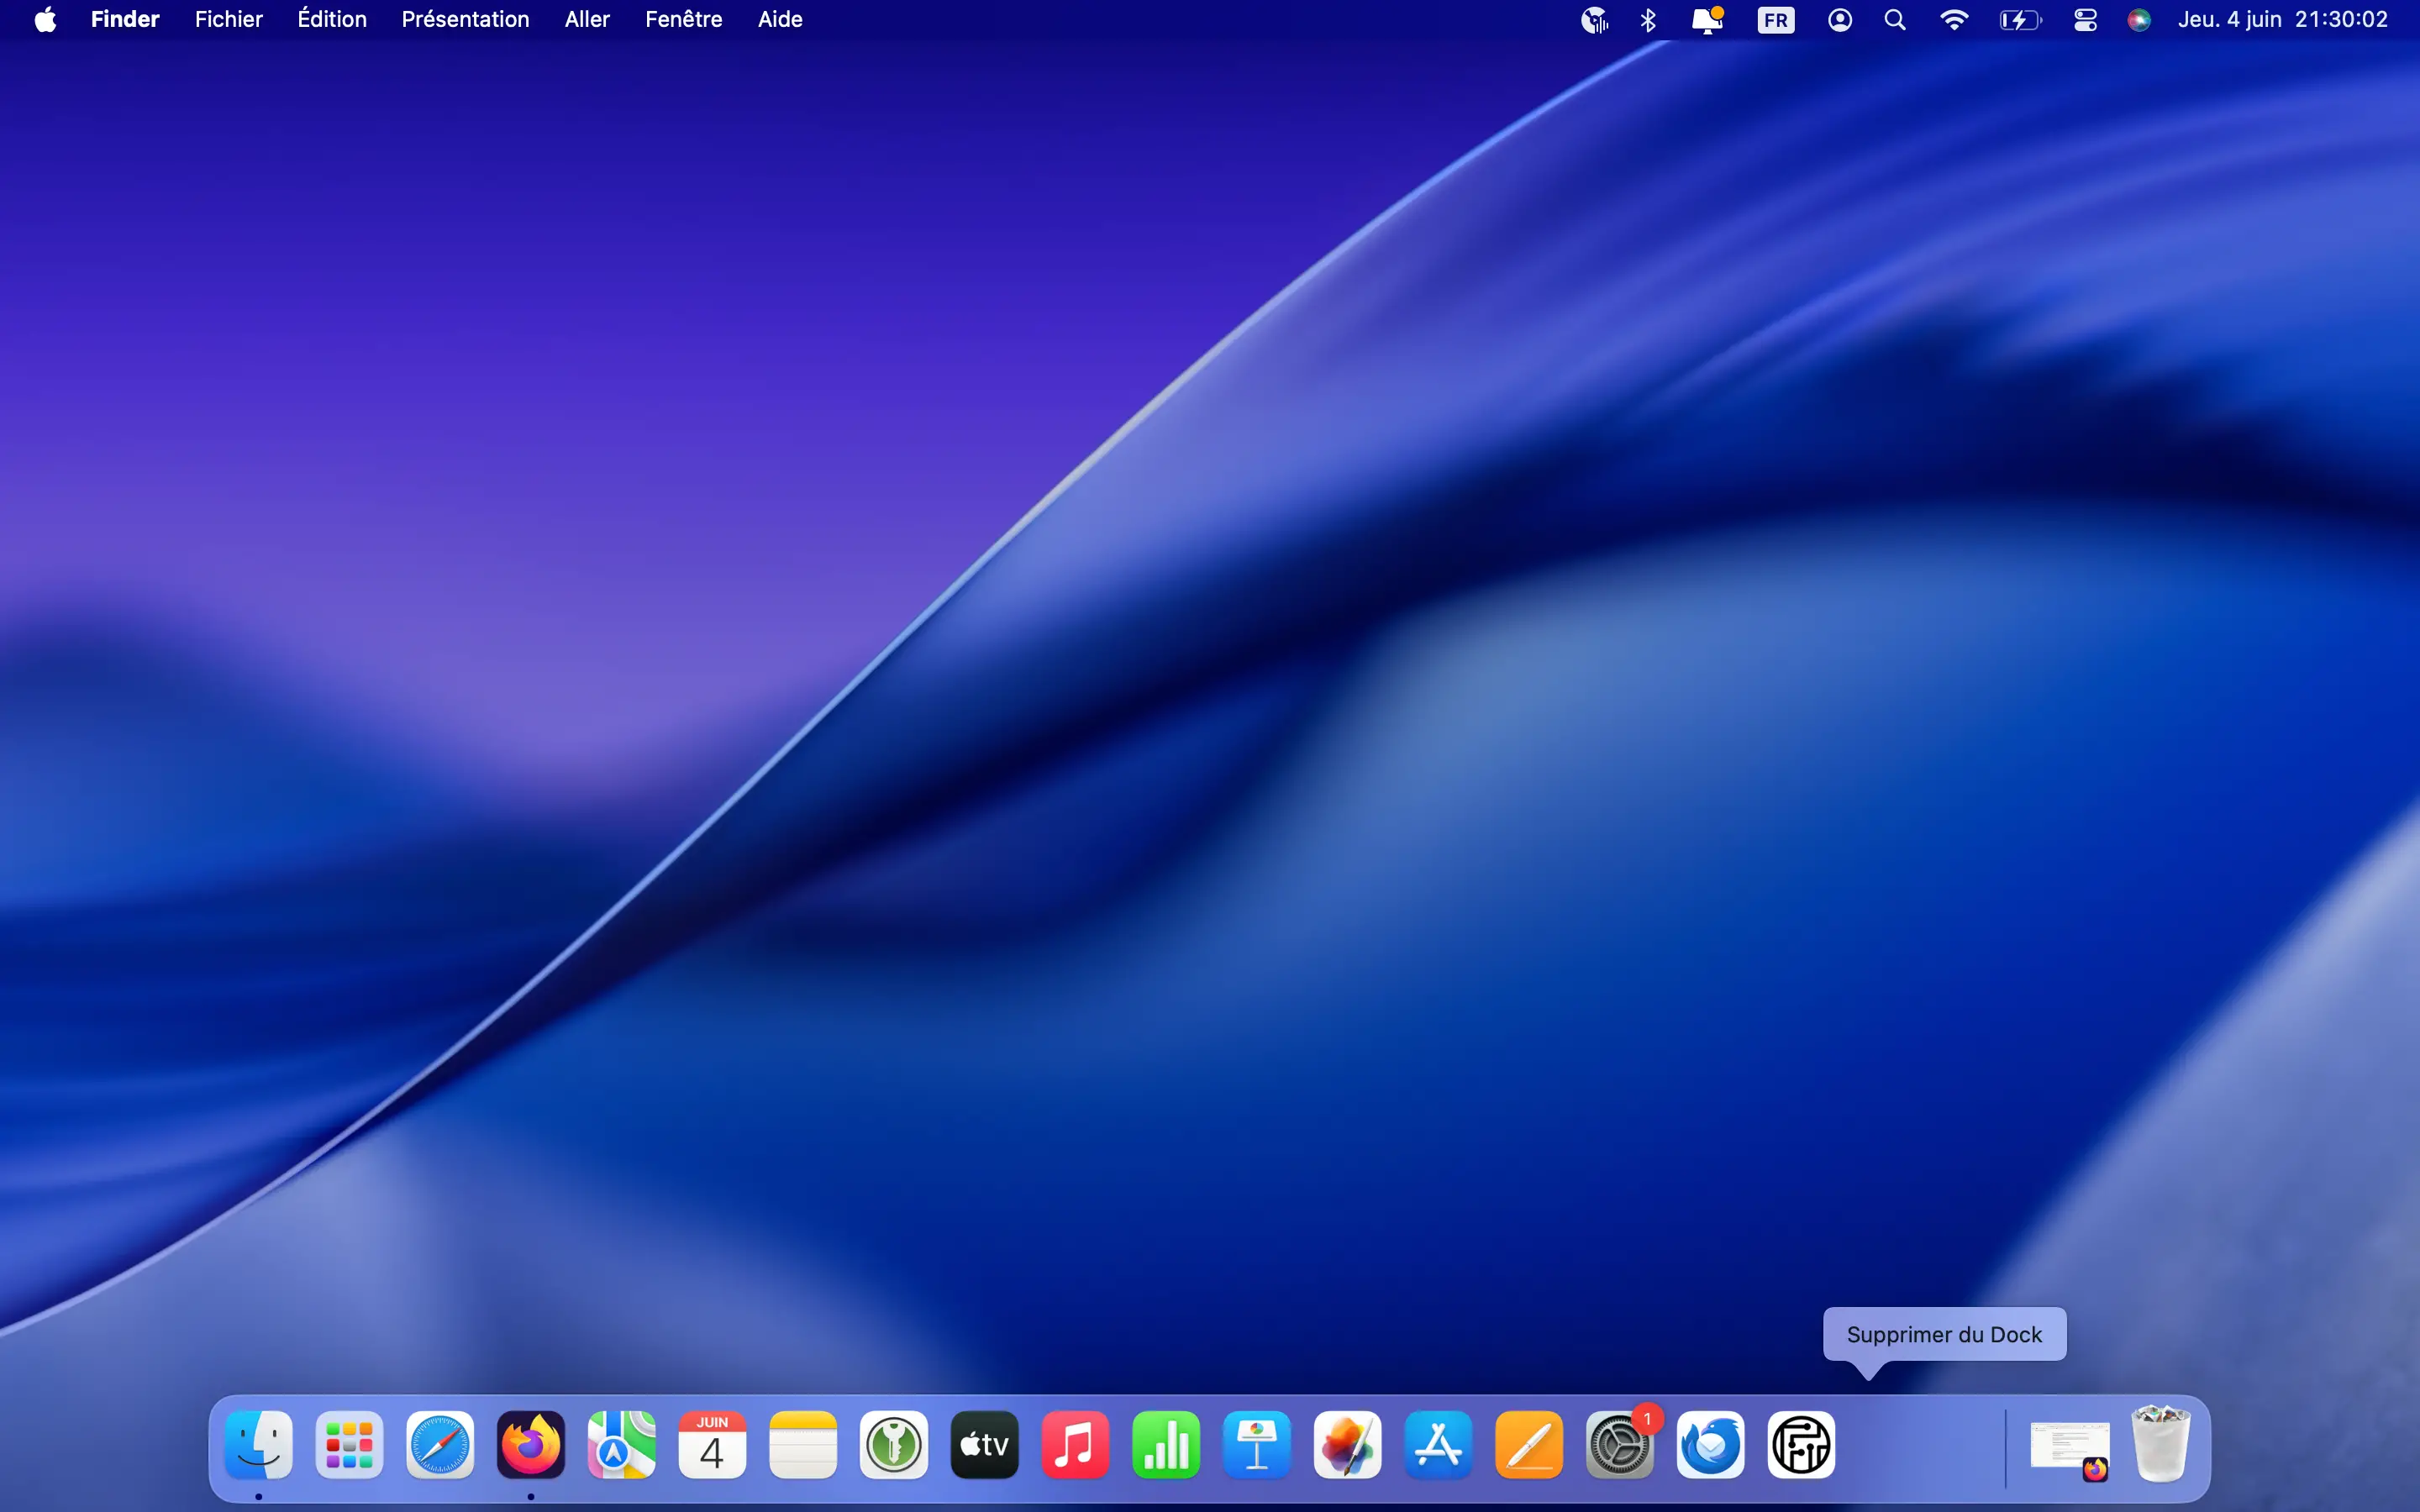Open Apple TV app in Dock
The image size is (2420, 1512).
pos(985,1444)
